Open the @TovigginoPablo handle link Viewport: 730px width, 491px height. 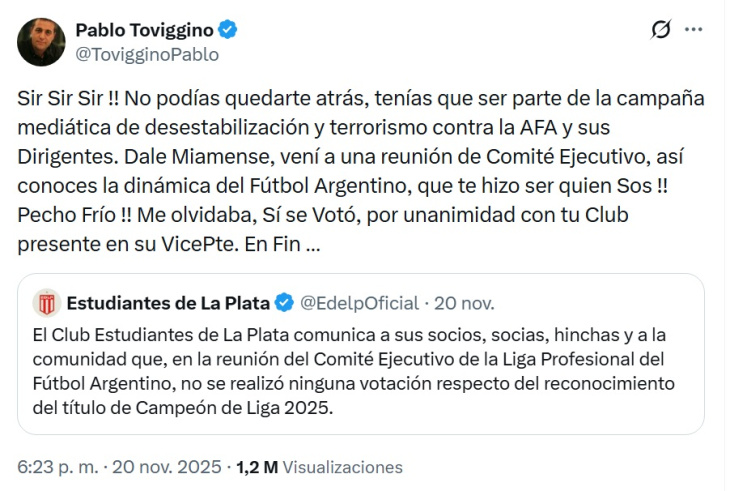click(x=147, y=55)
